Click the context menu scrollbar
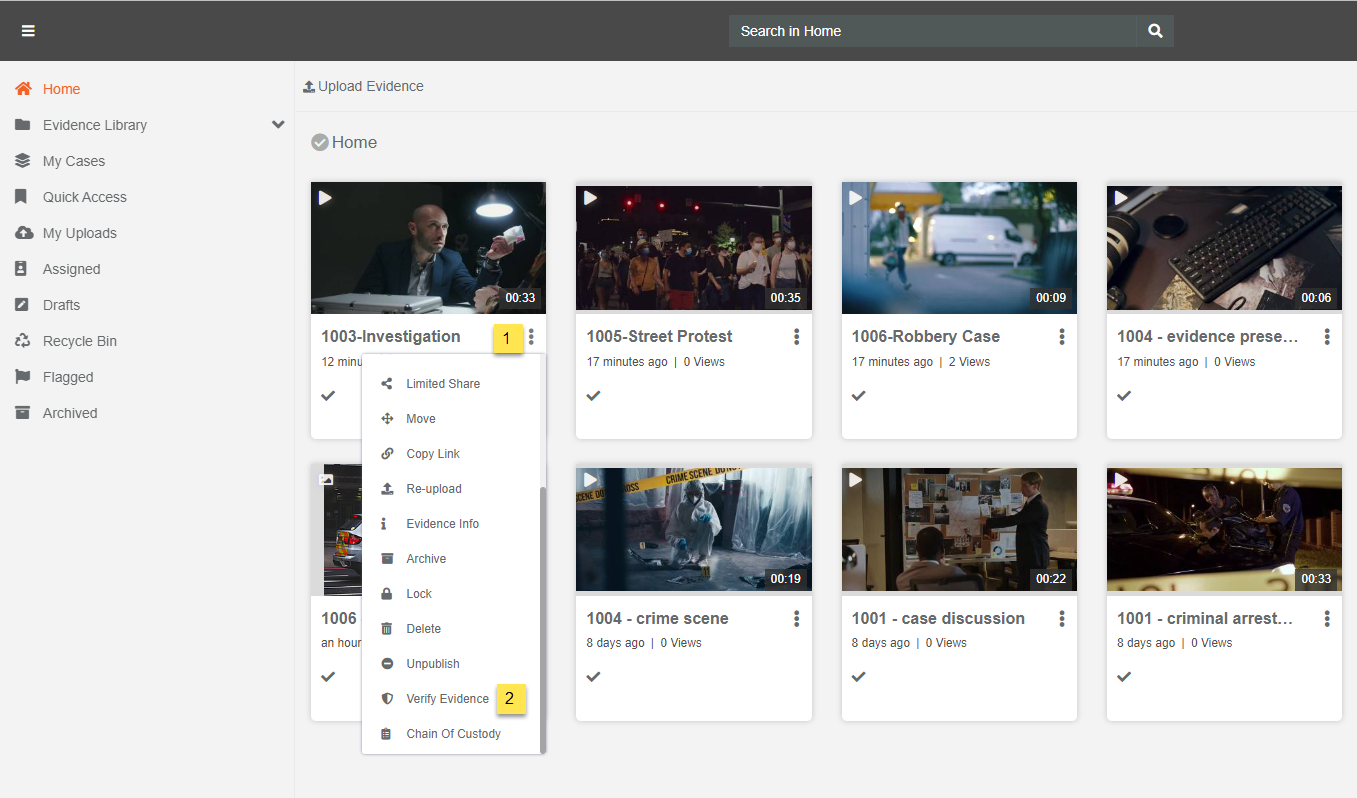This screenshot has height=798, width=1357. pos(543,620)
